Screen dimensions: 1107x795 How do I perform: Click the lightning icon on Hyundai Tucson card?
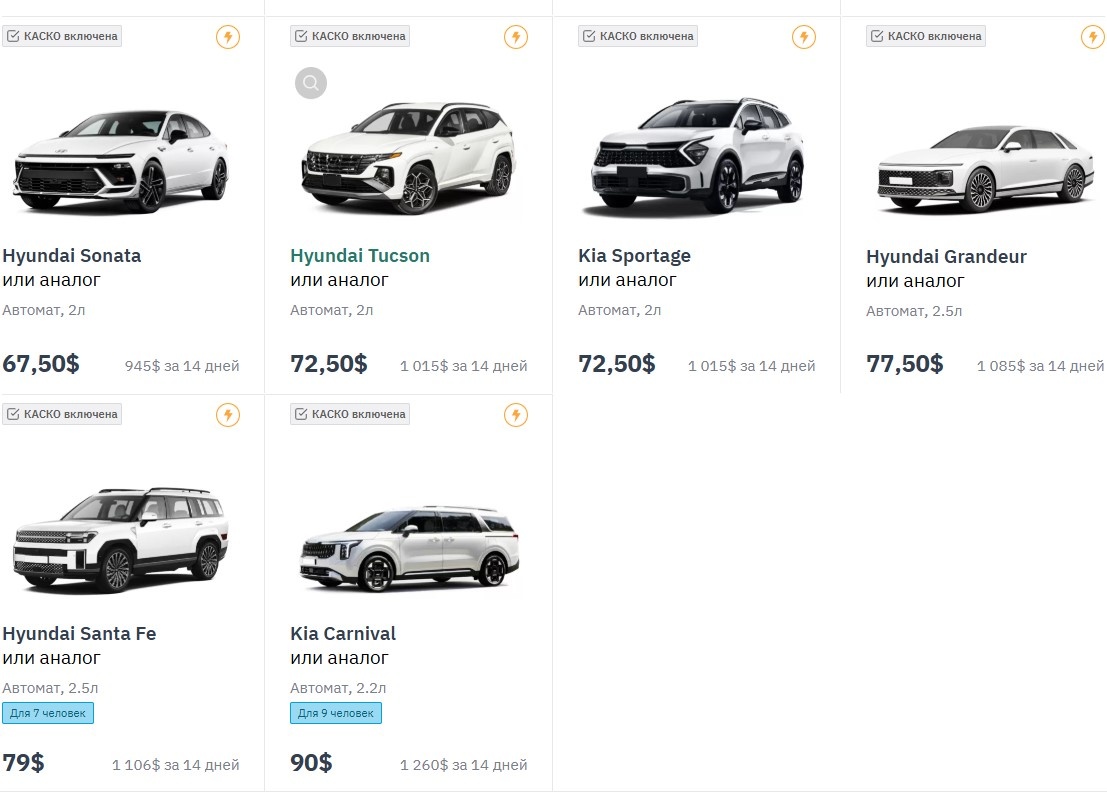(516, 37)
